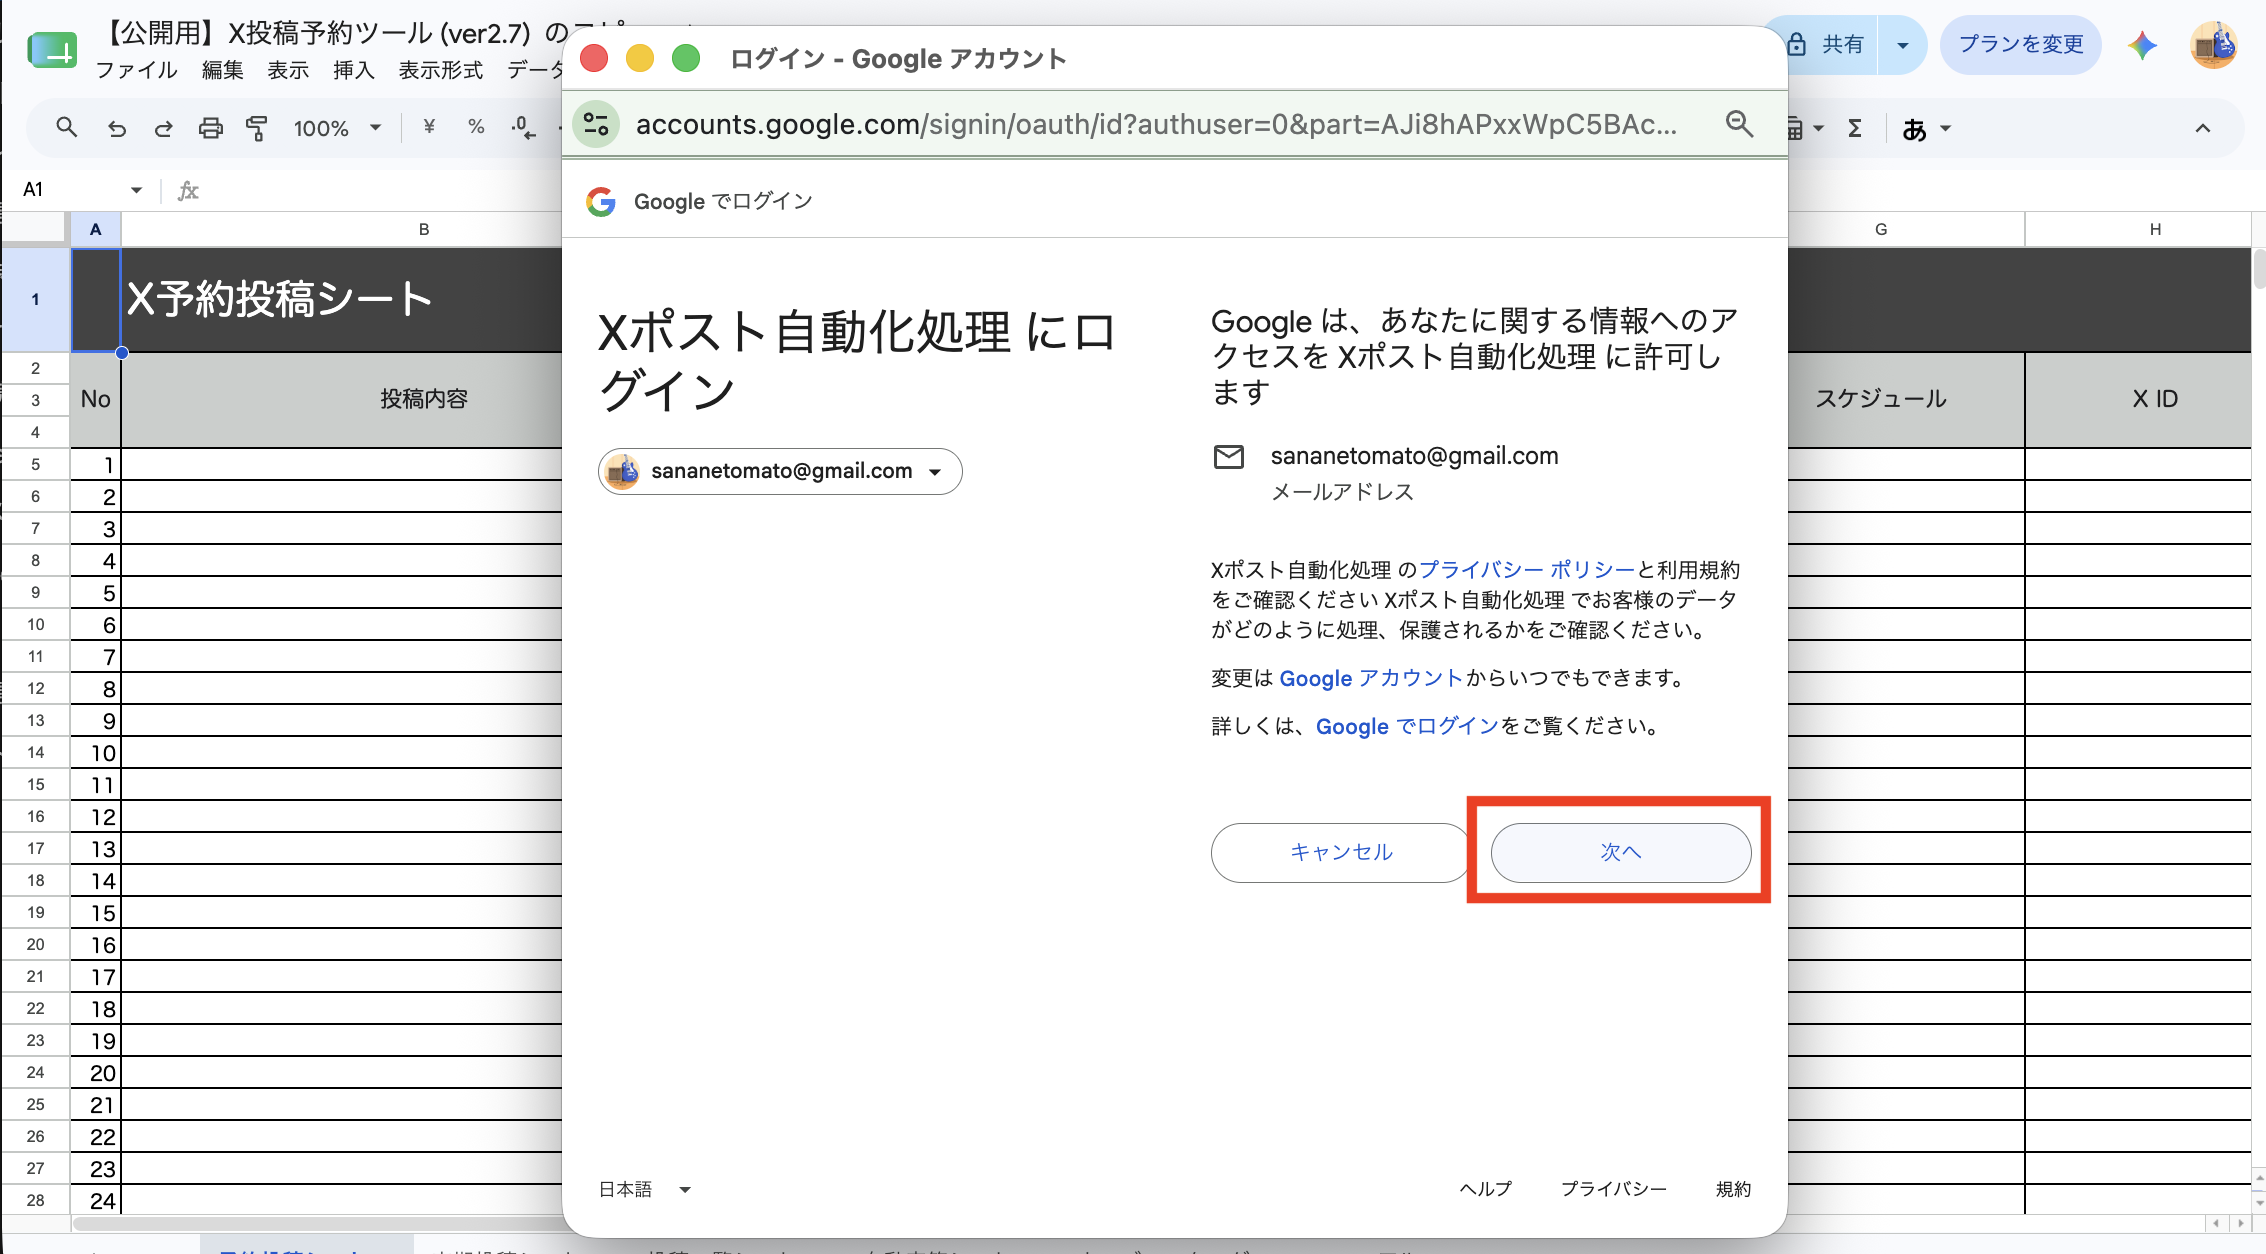Open the zoom 100% dropdown
This screenshot has height=1254, width=2266.
337,128
